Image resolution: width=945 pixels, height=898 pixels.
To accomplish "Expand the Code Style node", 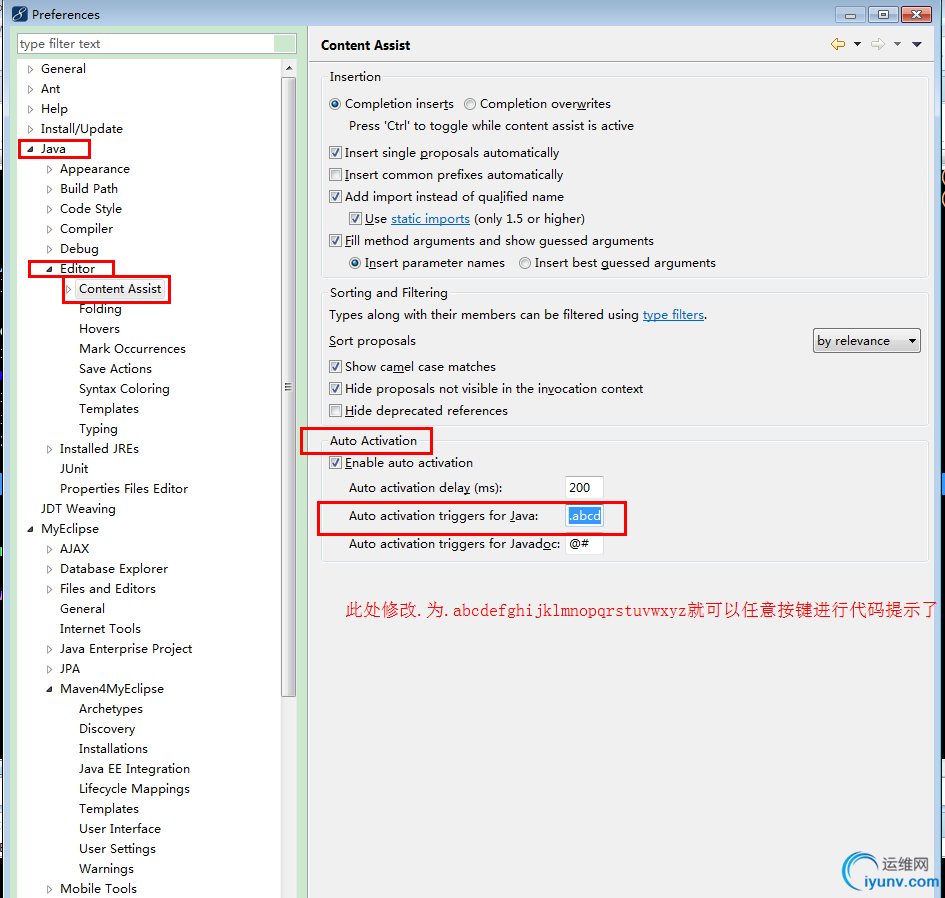I will pyautogui.click(x=49, y=209).
